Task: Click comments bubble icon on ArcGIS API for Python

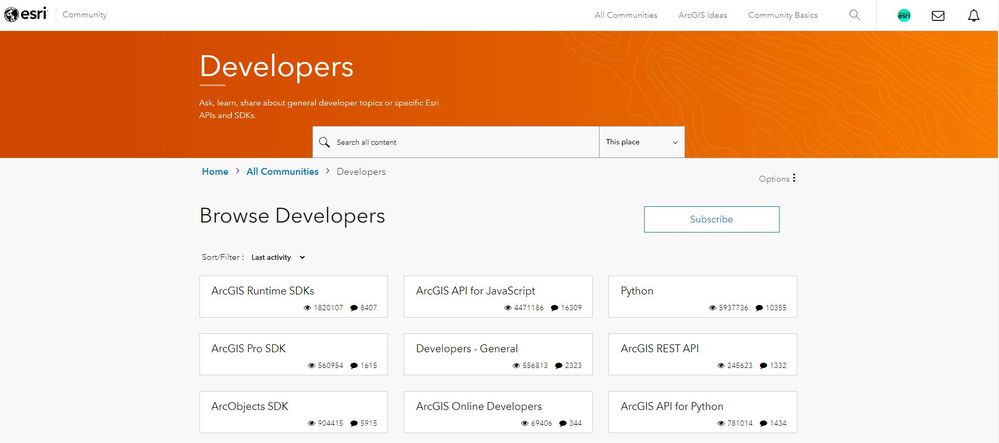Action: 763,423
